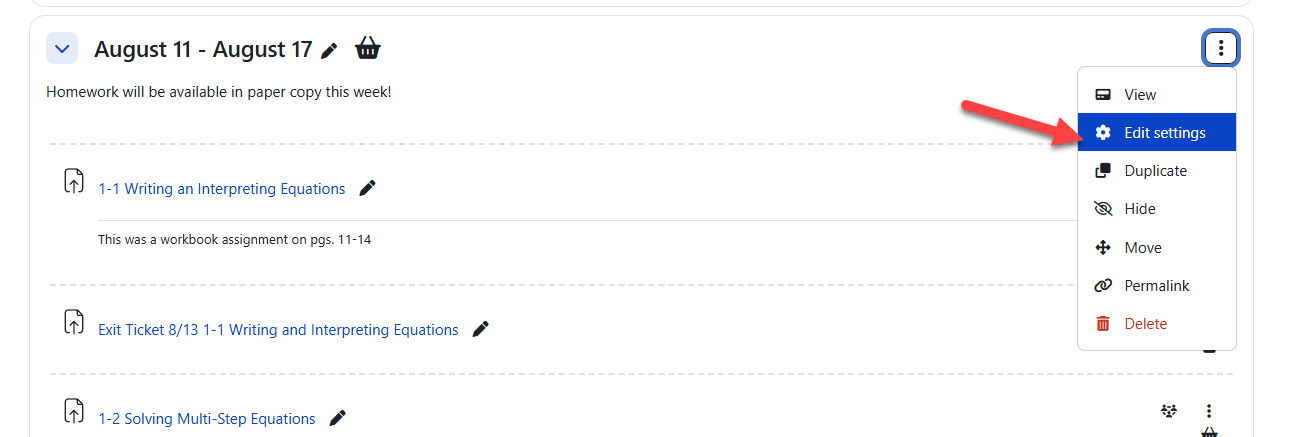This screenshot has height=437, width=1291.
Task: Edit the 1-2 Solving Multi-Step Equations title
Action: click(x=338, y=418)
